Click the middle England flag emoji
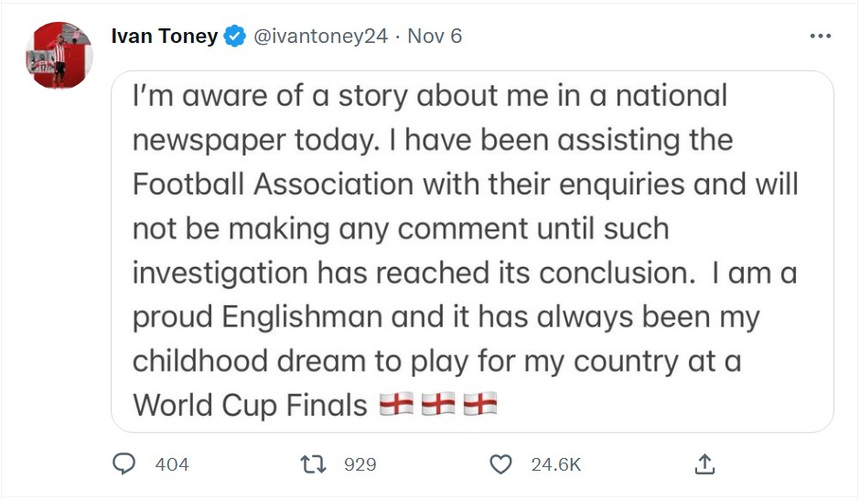The height and width of the screenshot is (500, 860). [x=438, y=404]
